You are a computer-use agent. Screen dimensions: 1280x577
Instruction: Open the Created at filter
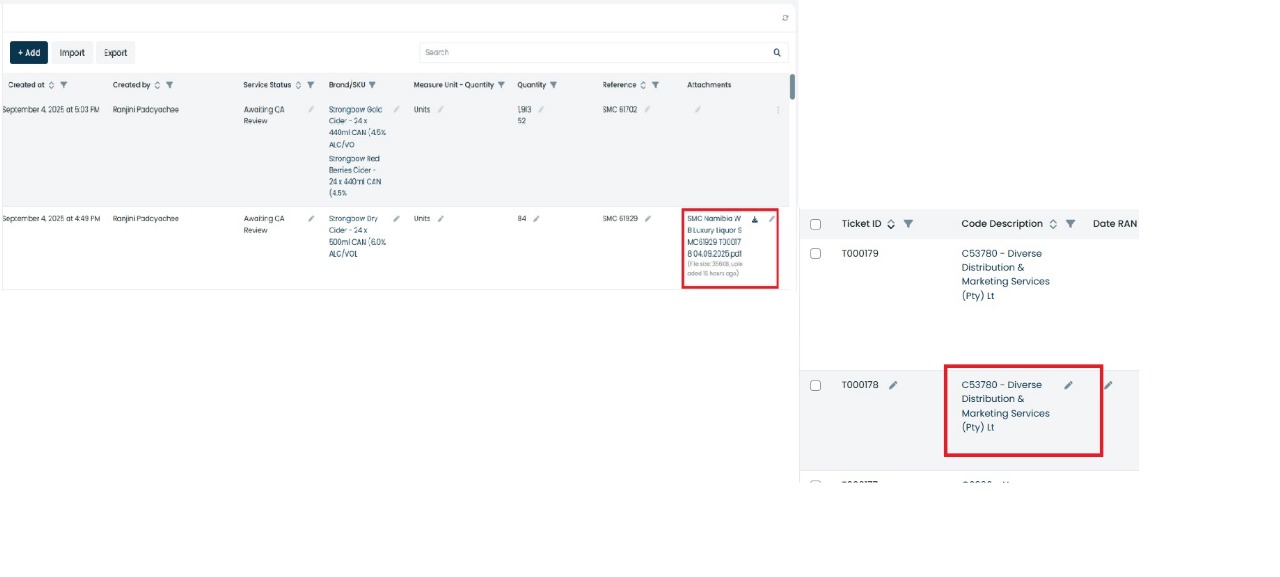(64, 85)
